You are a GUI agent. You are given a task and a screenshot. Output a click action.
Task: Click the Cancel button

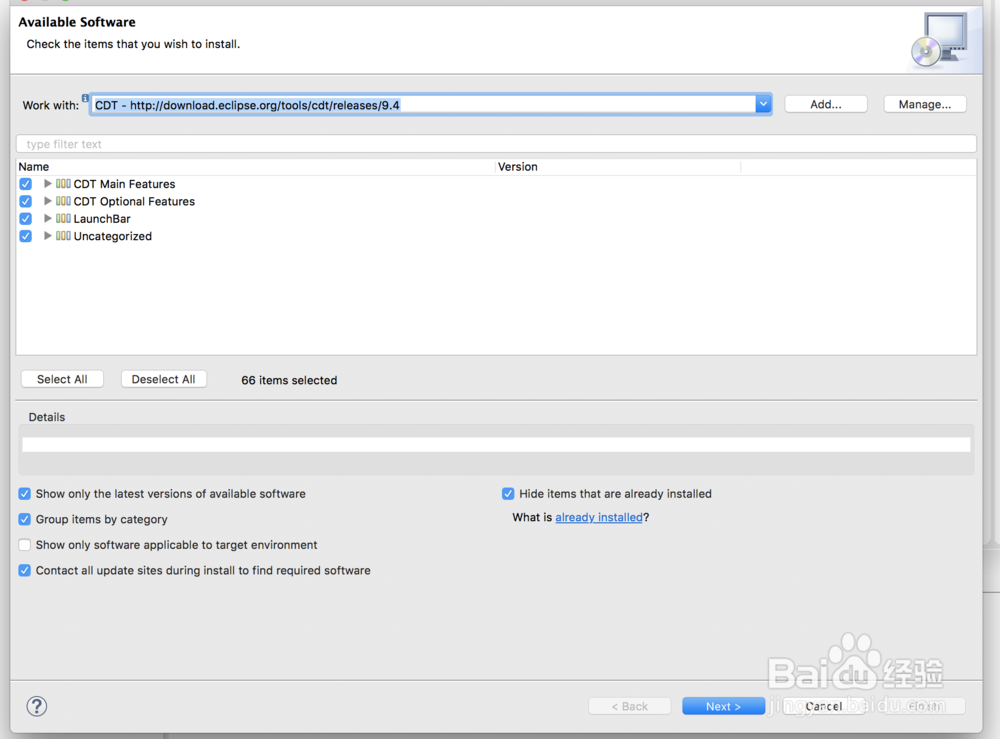[x=823, y=706]
